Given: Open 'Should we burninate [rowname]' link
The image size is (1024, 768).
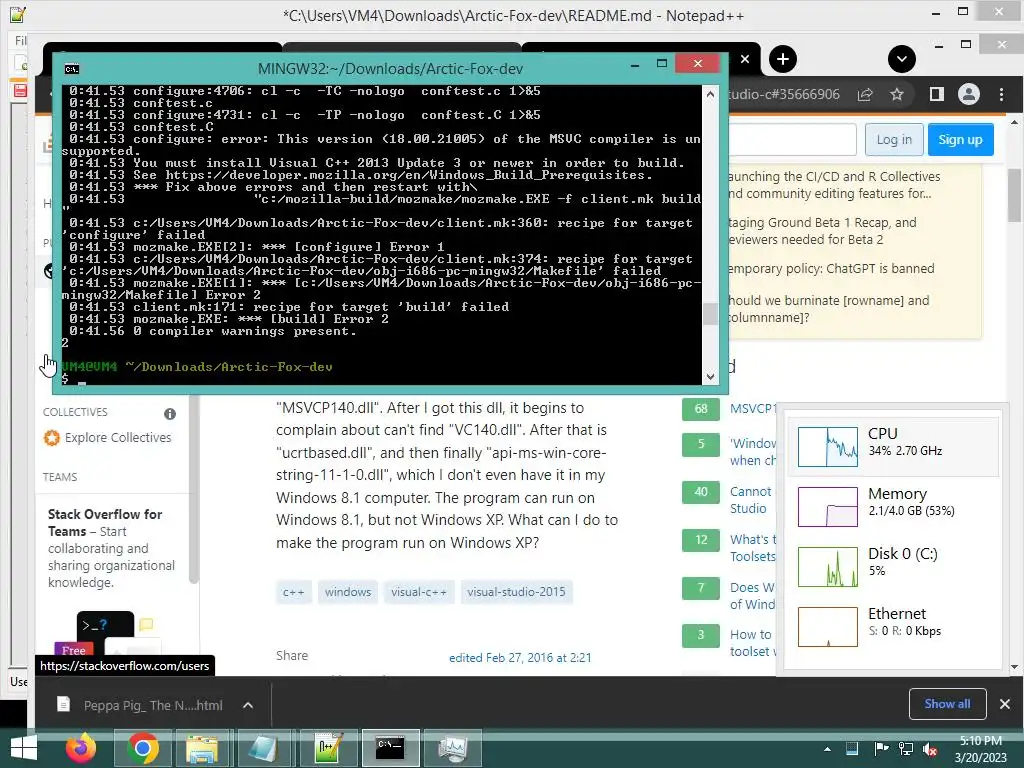Looking at the screenshot, I should (x=829, y=309).
